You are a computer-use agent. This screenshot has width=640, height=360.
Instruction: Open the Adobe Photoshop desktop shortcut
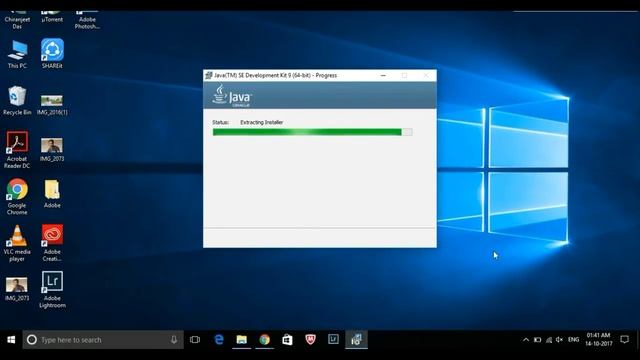click(x=87, y=20)
